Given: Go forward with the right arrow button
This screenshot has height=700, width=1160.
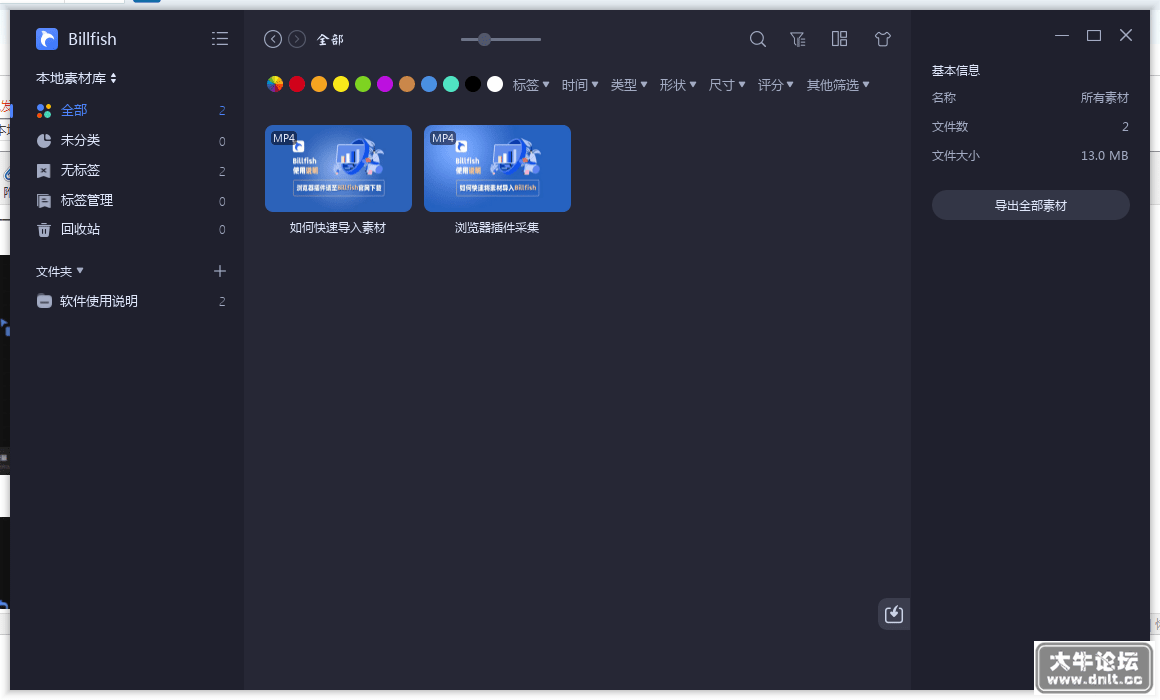Looking at the screenshot, I should tap(297, 39).
